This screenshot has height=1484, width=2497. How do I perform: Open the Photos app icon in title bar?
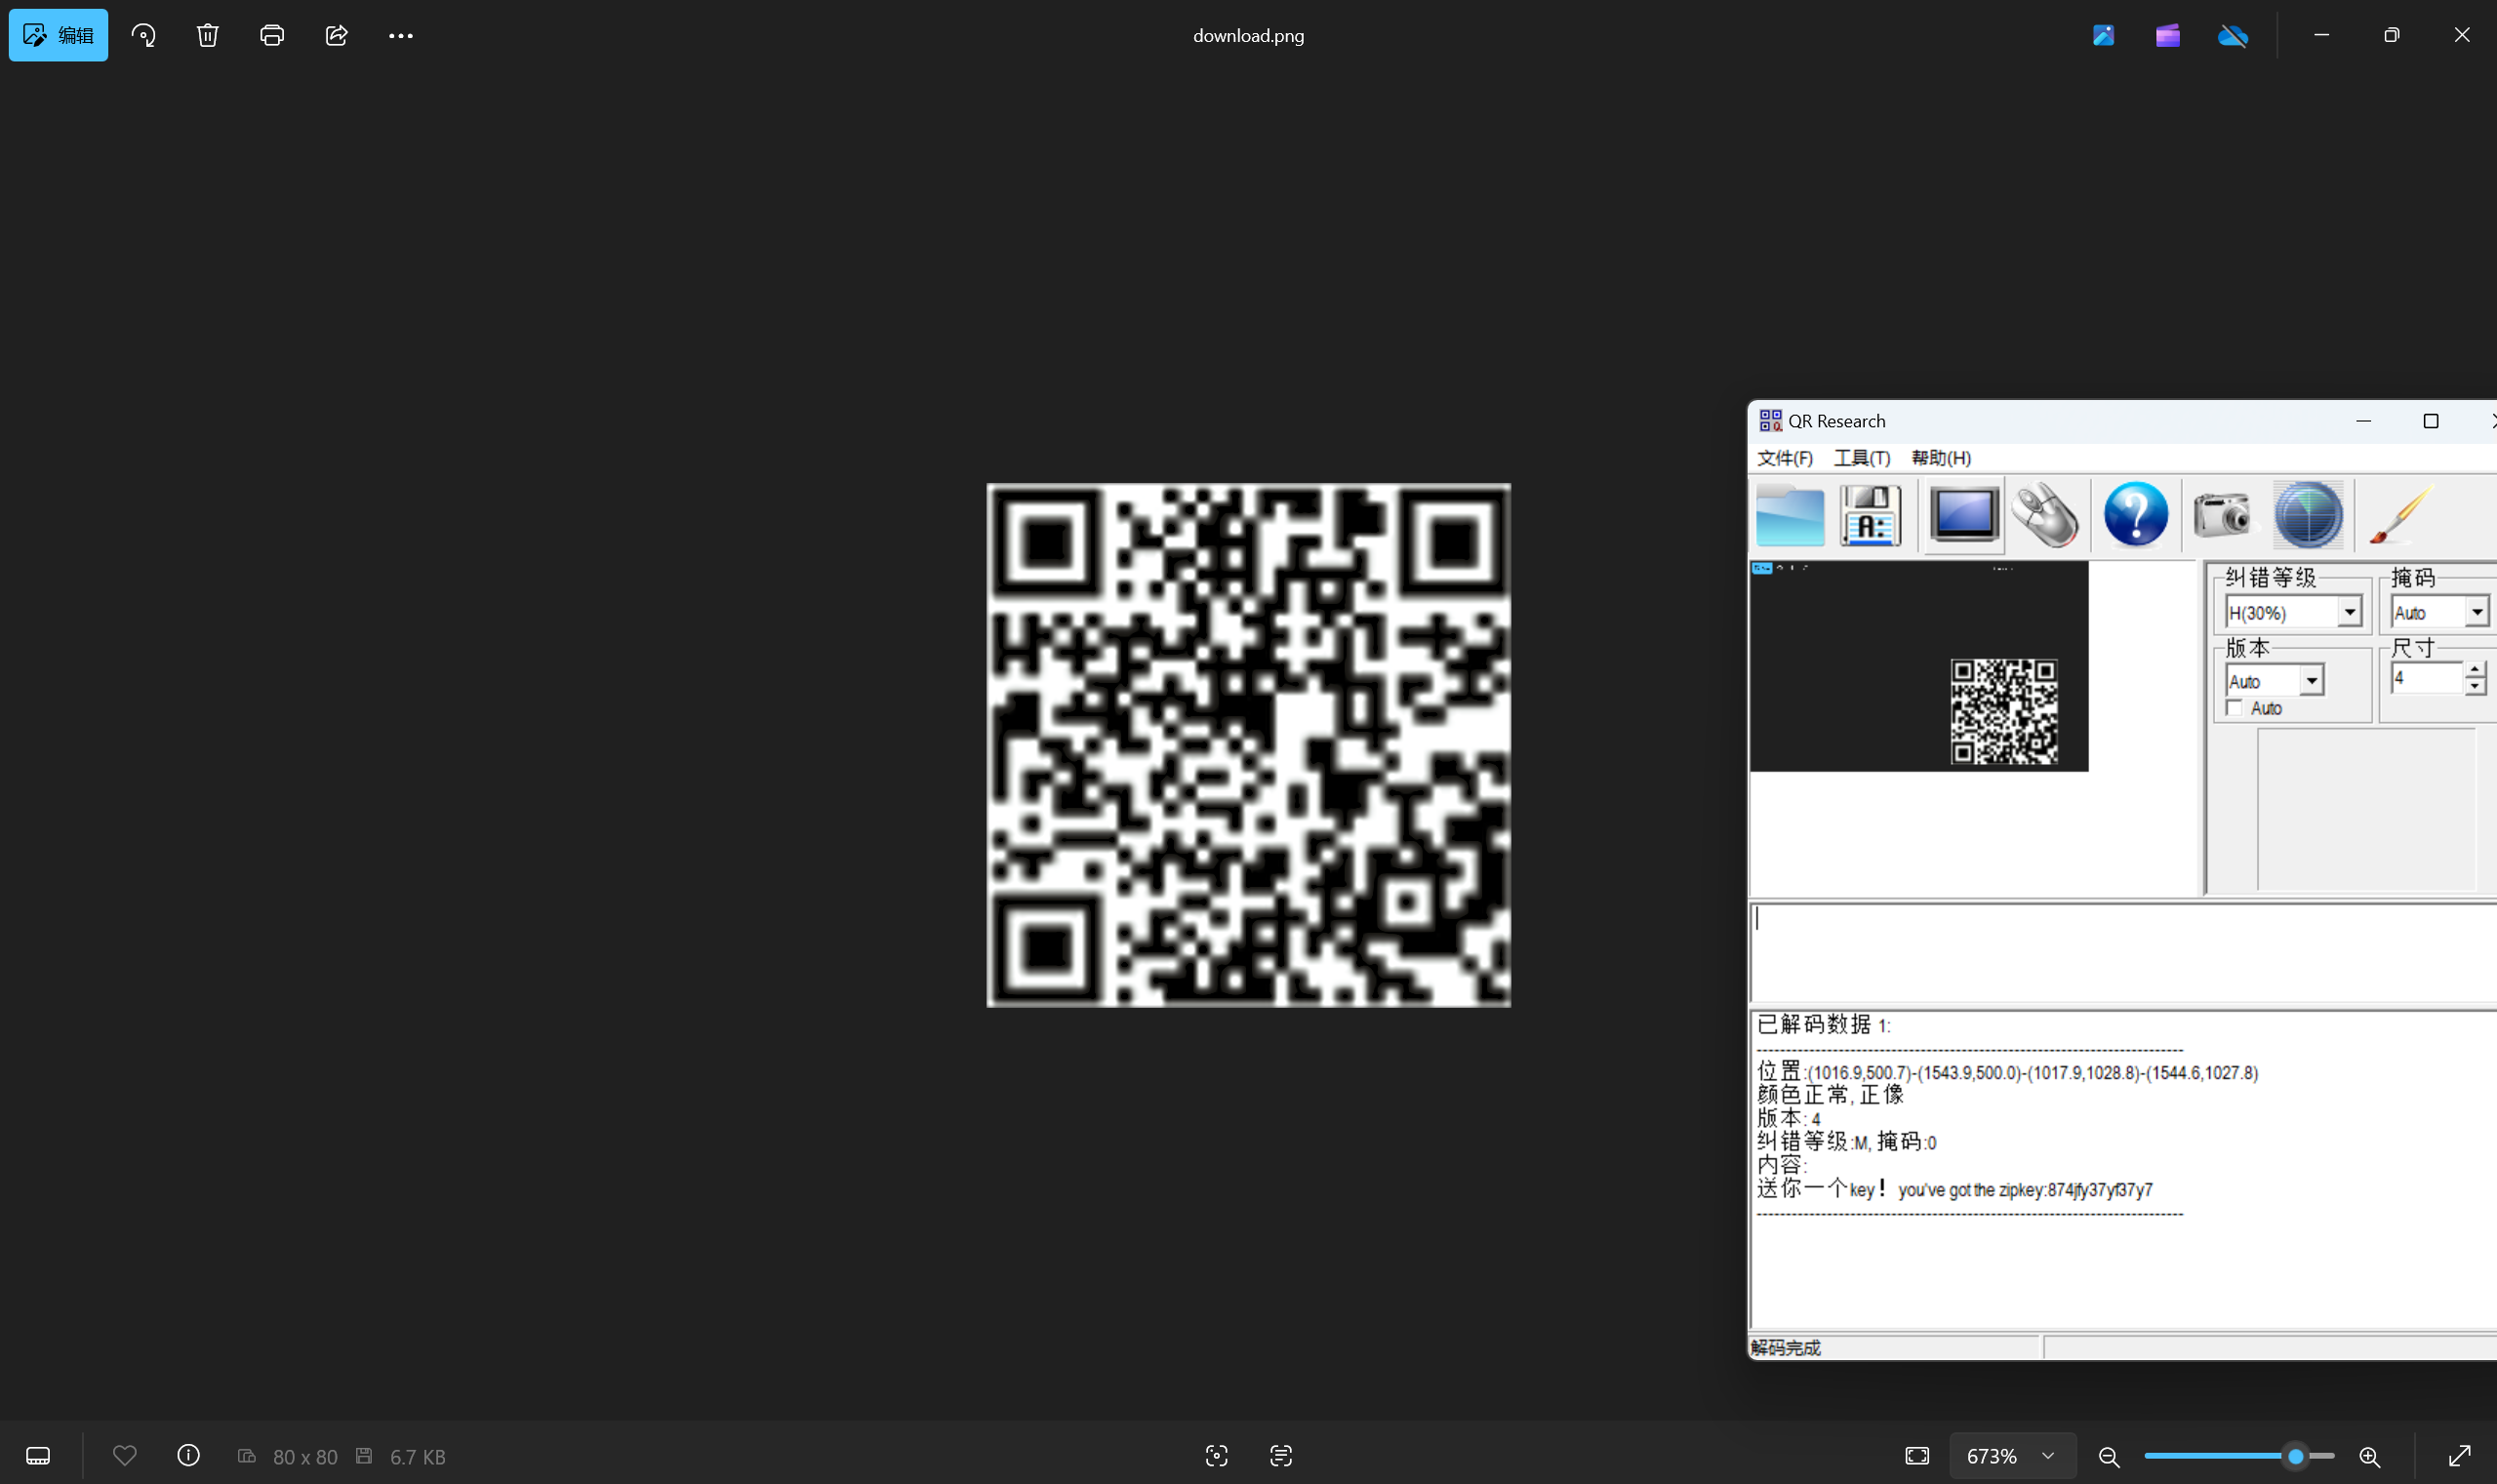tap(2103, 35)
